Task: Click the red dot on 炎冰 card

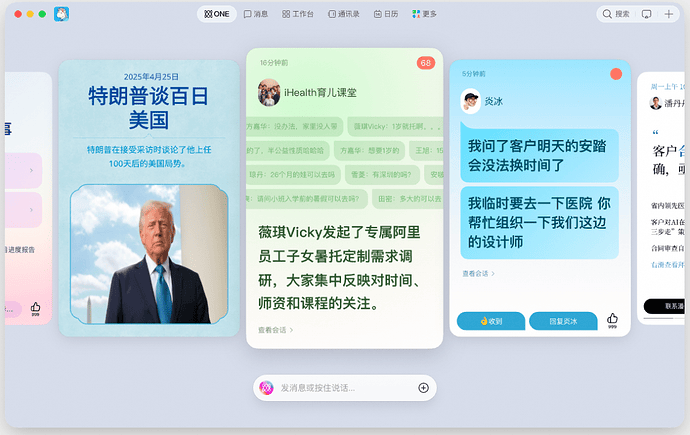Action: tap(616, 74)
